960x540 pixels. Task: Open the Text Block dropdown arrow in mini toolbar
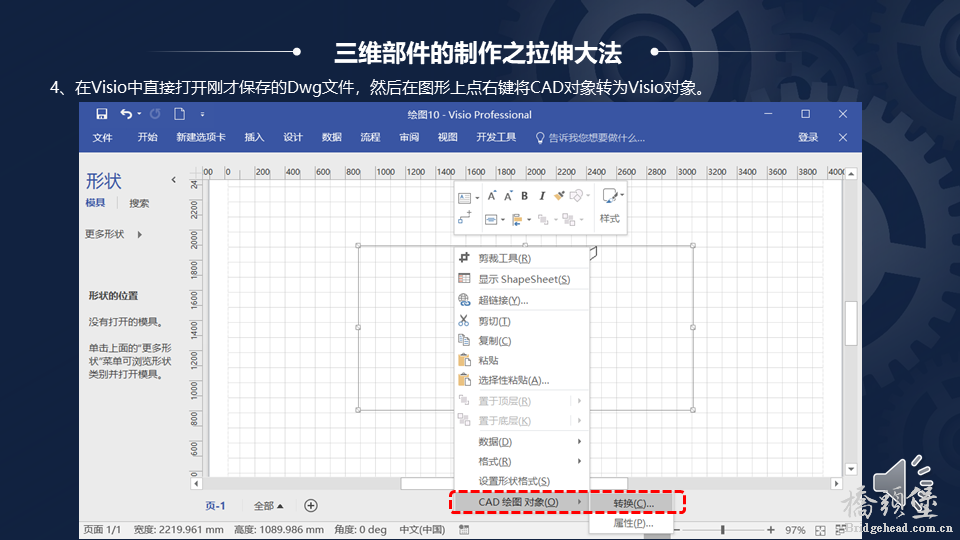pos(477,198)
